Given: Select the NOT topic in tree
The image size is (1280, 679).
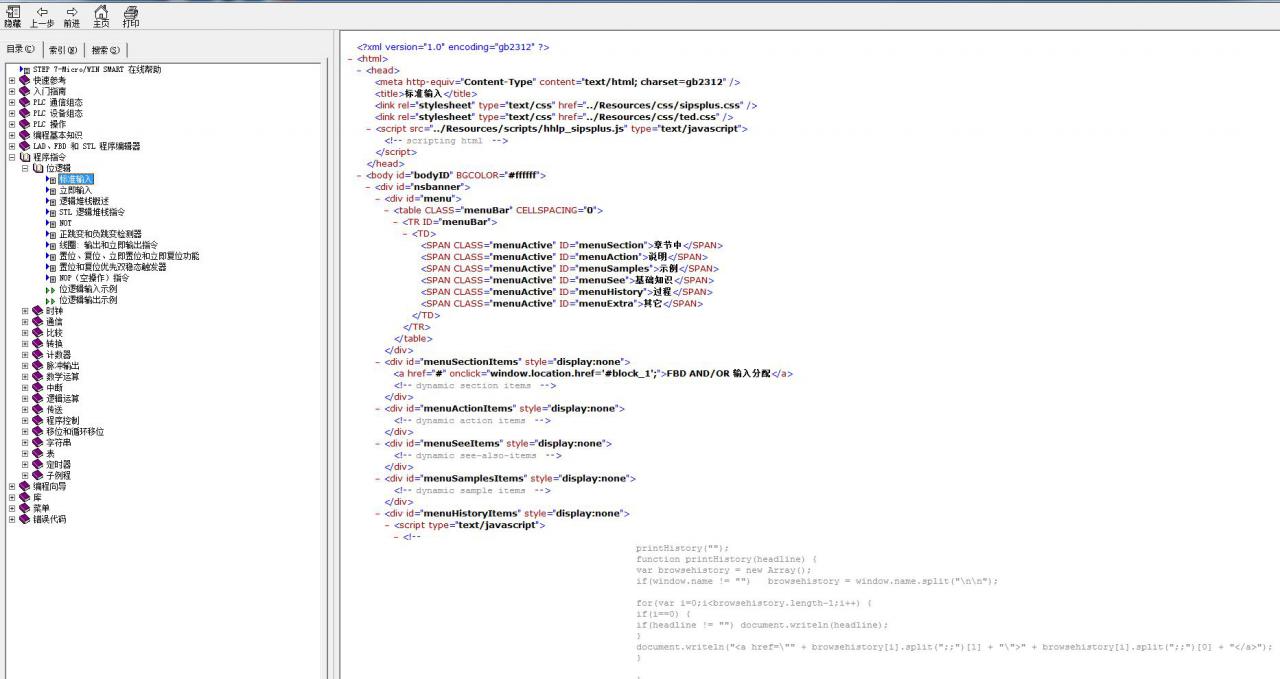Looking at the screenshot, I should [x=65, y=223].
